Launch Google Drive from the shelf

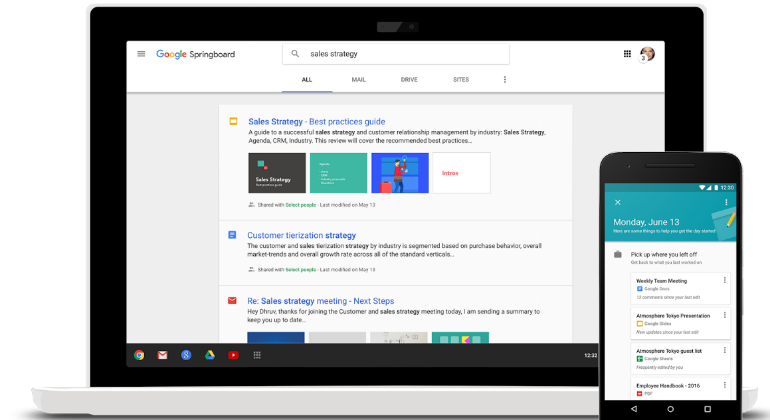point(210,355)
